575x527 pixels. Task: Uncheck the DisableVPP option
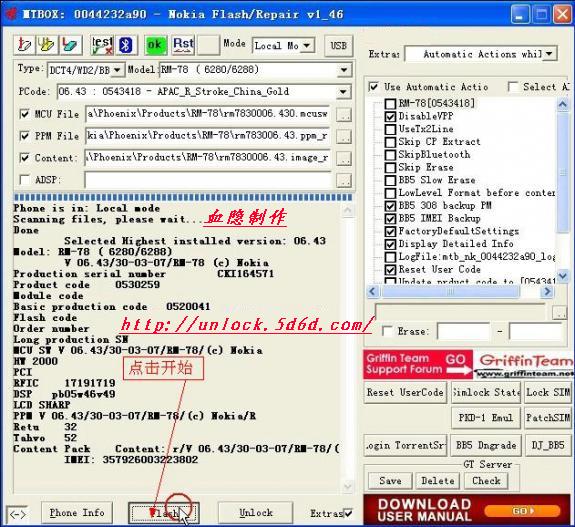390,117
